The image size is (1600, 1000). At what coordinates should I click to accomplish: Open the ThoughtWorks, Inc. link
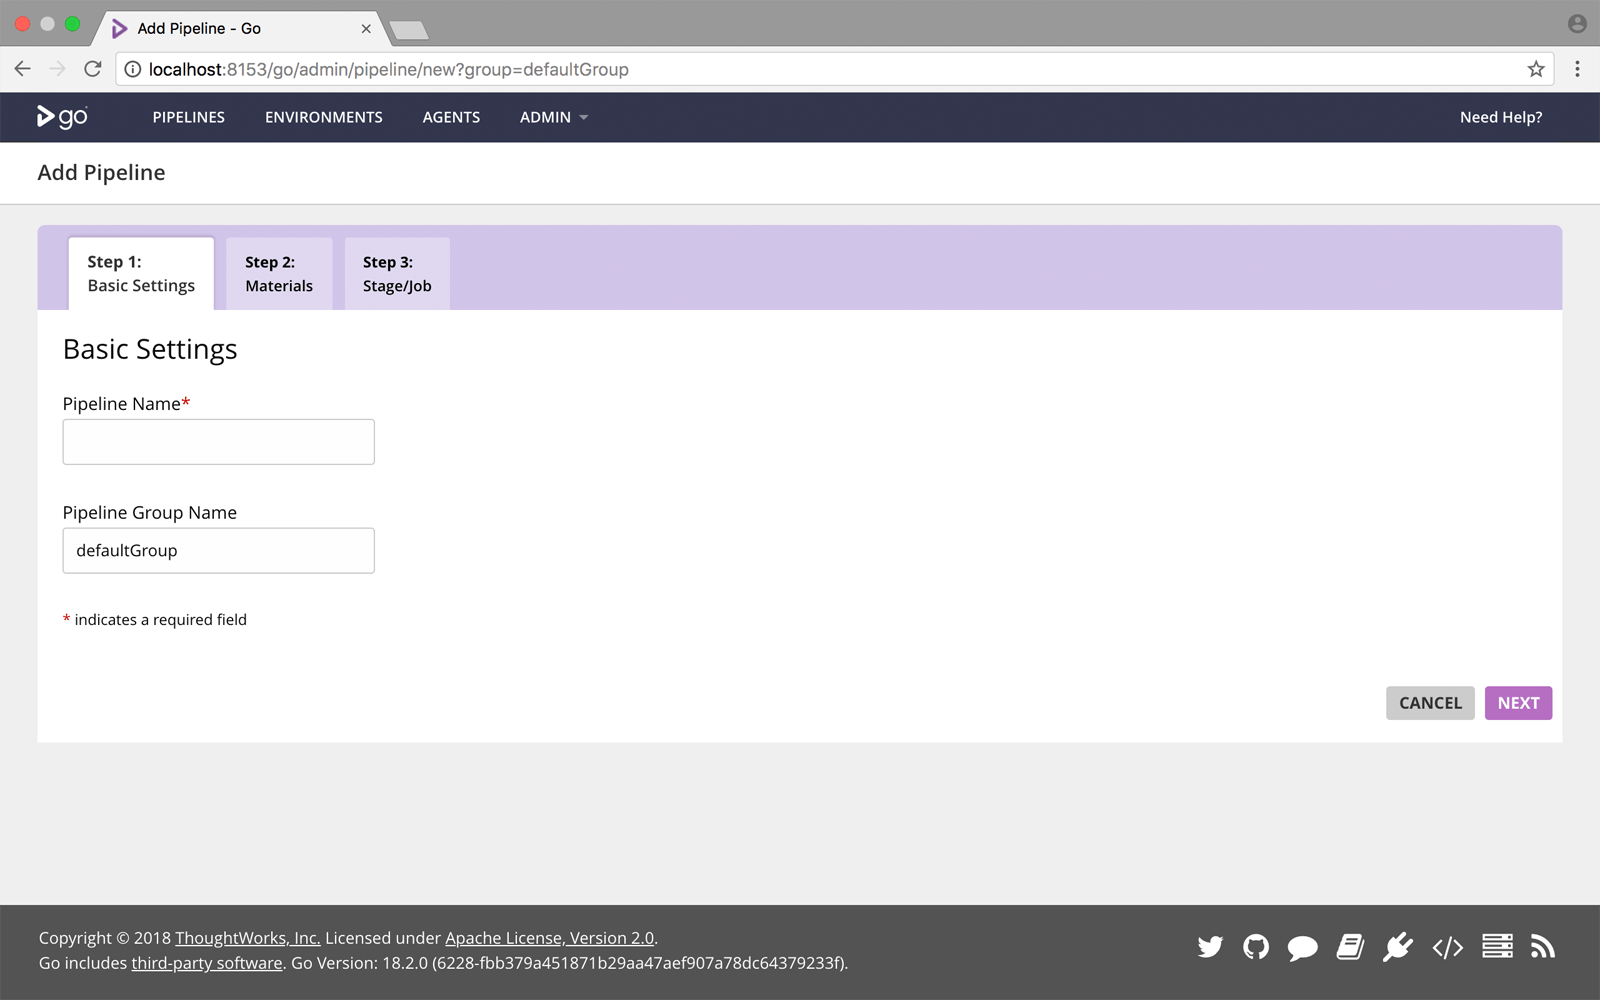[x=248, y=938]
